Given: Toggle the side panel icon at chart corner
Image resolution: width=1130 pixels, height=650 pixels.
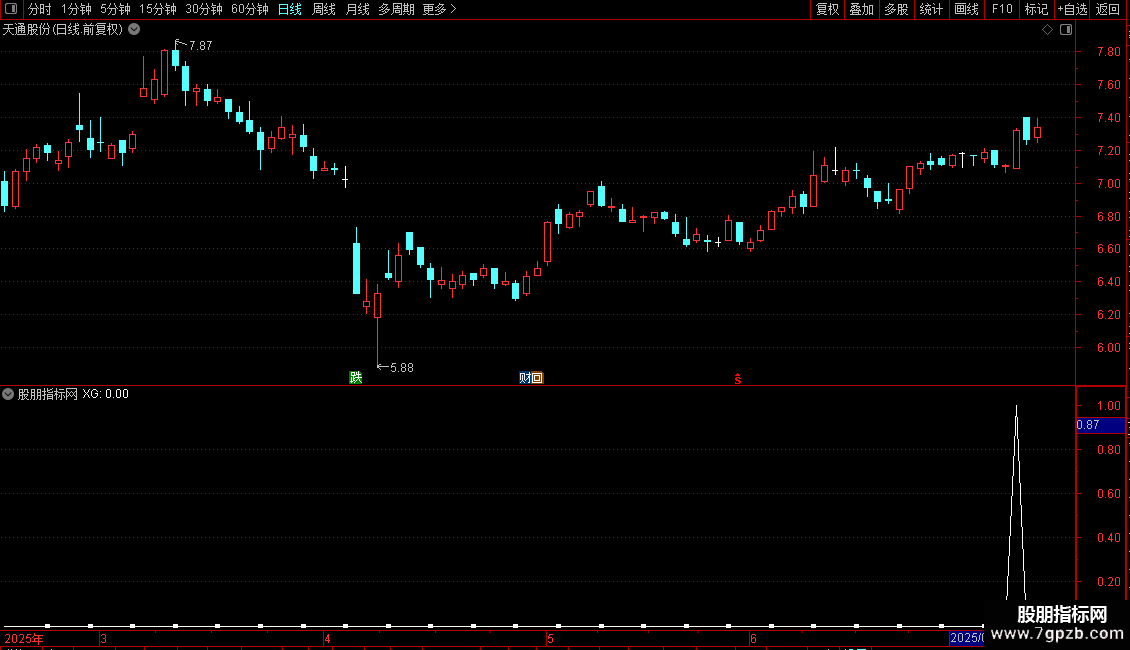Looking at the screenshot, I should 1066,30.
